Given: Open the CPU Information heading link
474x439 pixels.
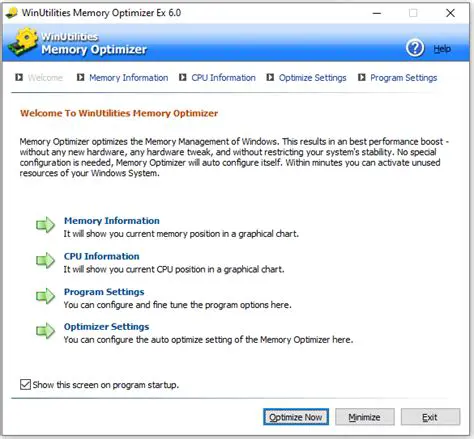Looking at the screenshot, I should pos(102,256).
